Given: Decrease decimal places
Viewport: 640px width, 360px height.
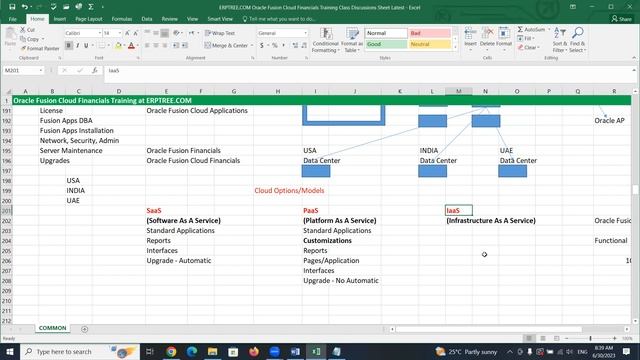Looking at the screenshot, I should point(304,45).
